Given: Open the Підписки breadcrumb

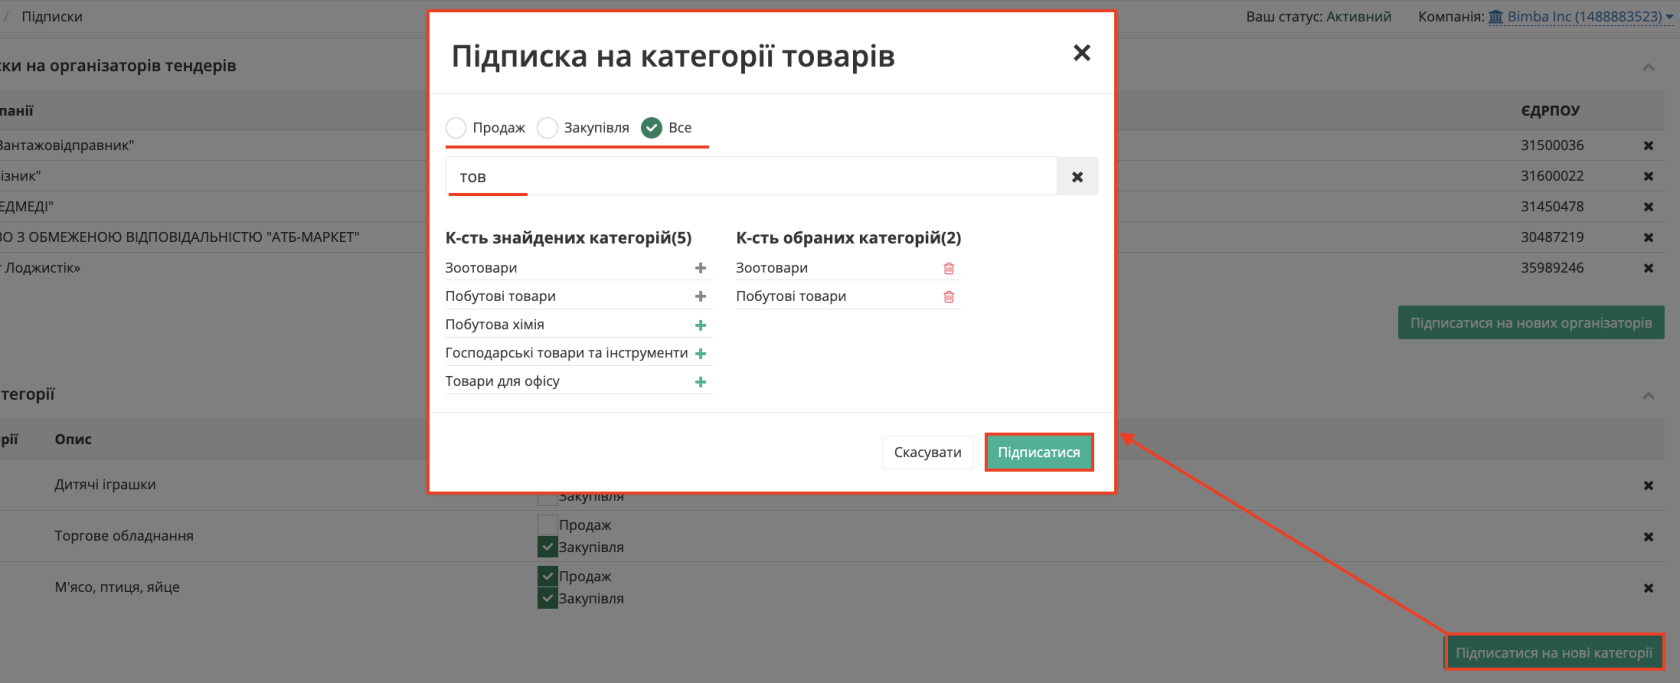Looking at the screenshot, I should 52,17.
